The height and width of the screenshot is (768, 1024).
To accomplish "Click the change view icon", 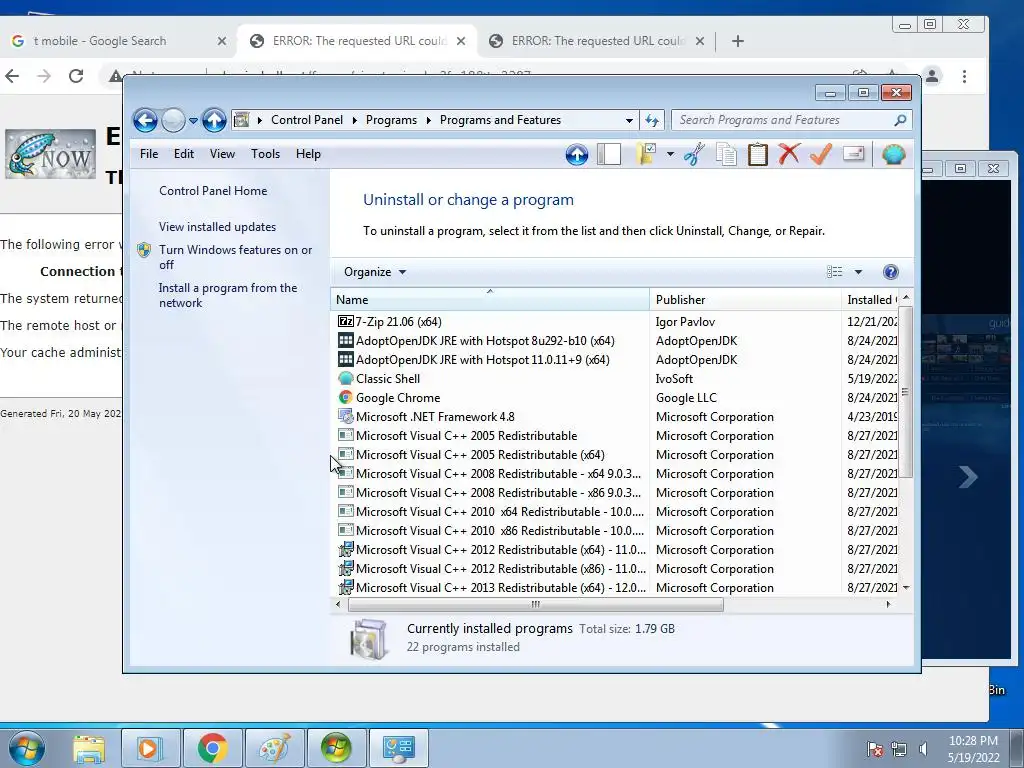I will pos(835,272).
